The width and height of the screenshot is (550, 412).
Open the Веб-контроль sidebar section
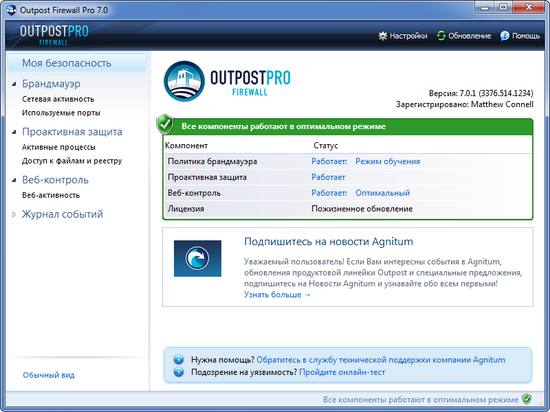[55, 180]
